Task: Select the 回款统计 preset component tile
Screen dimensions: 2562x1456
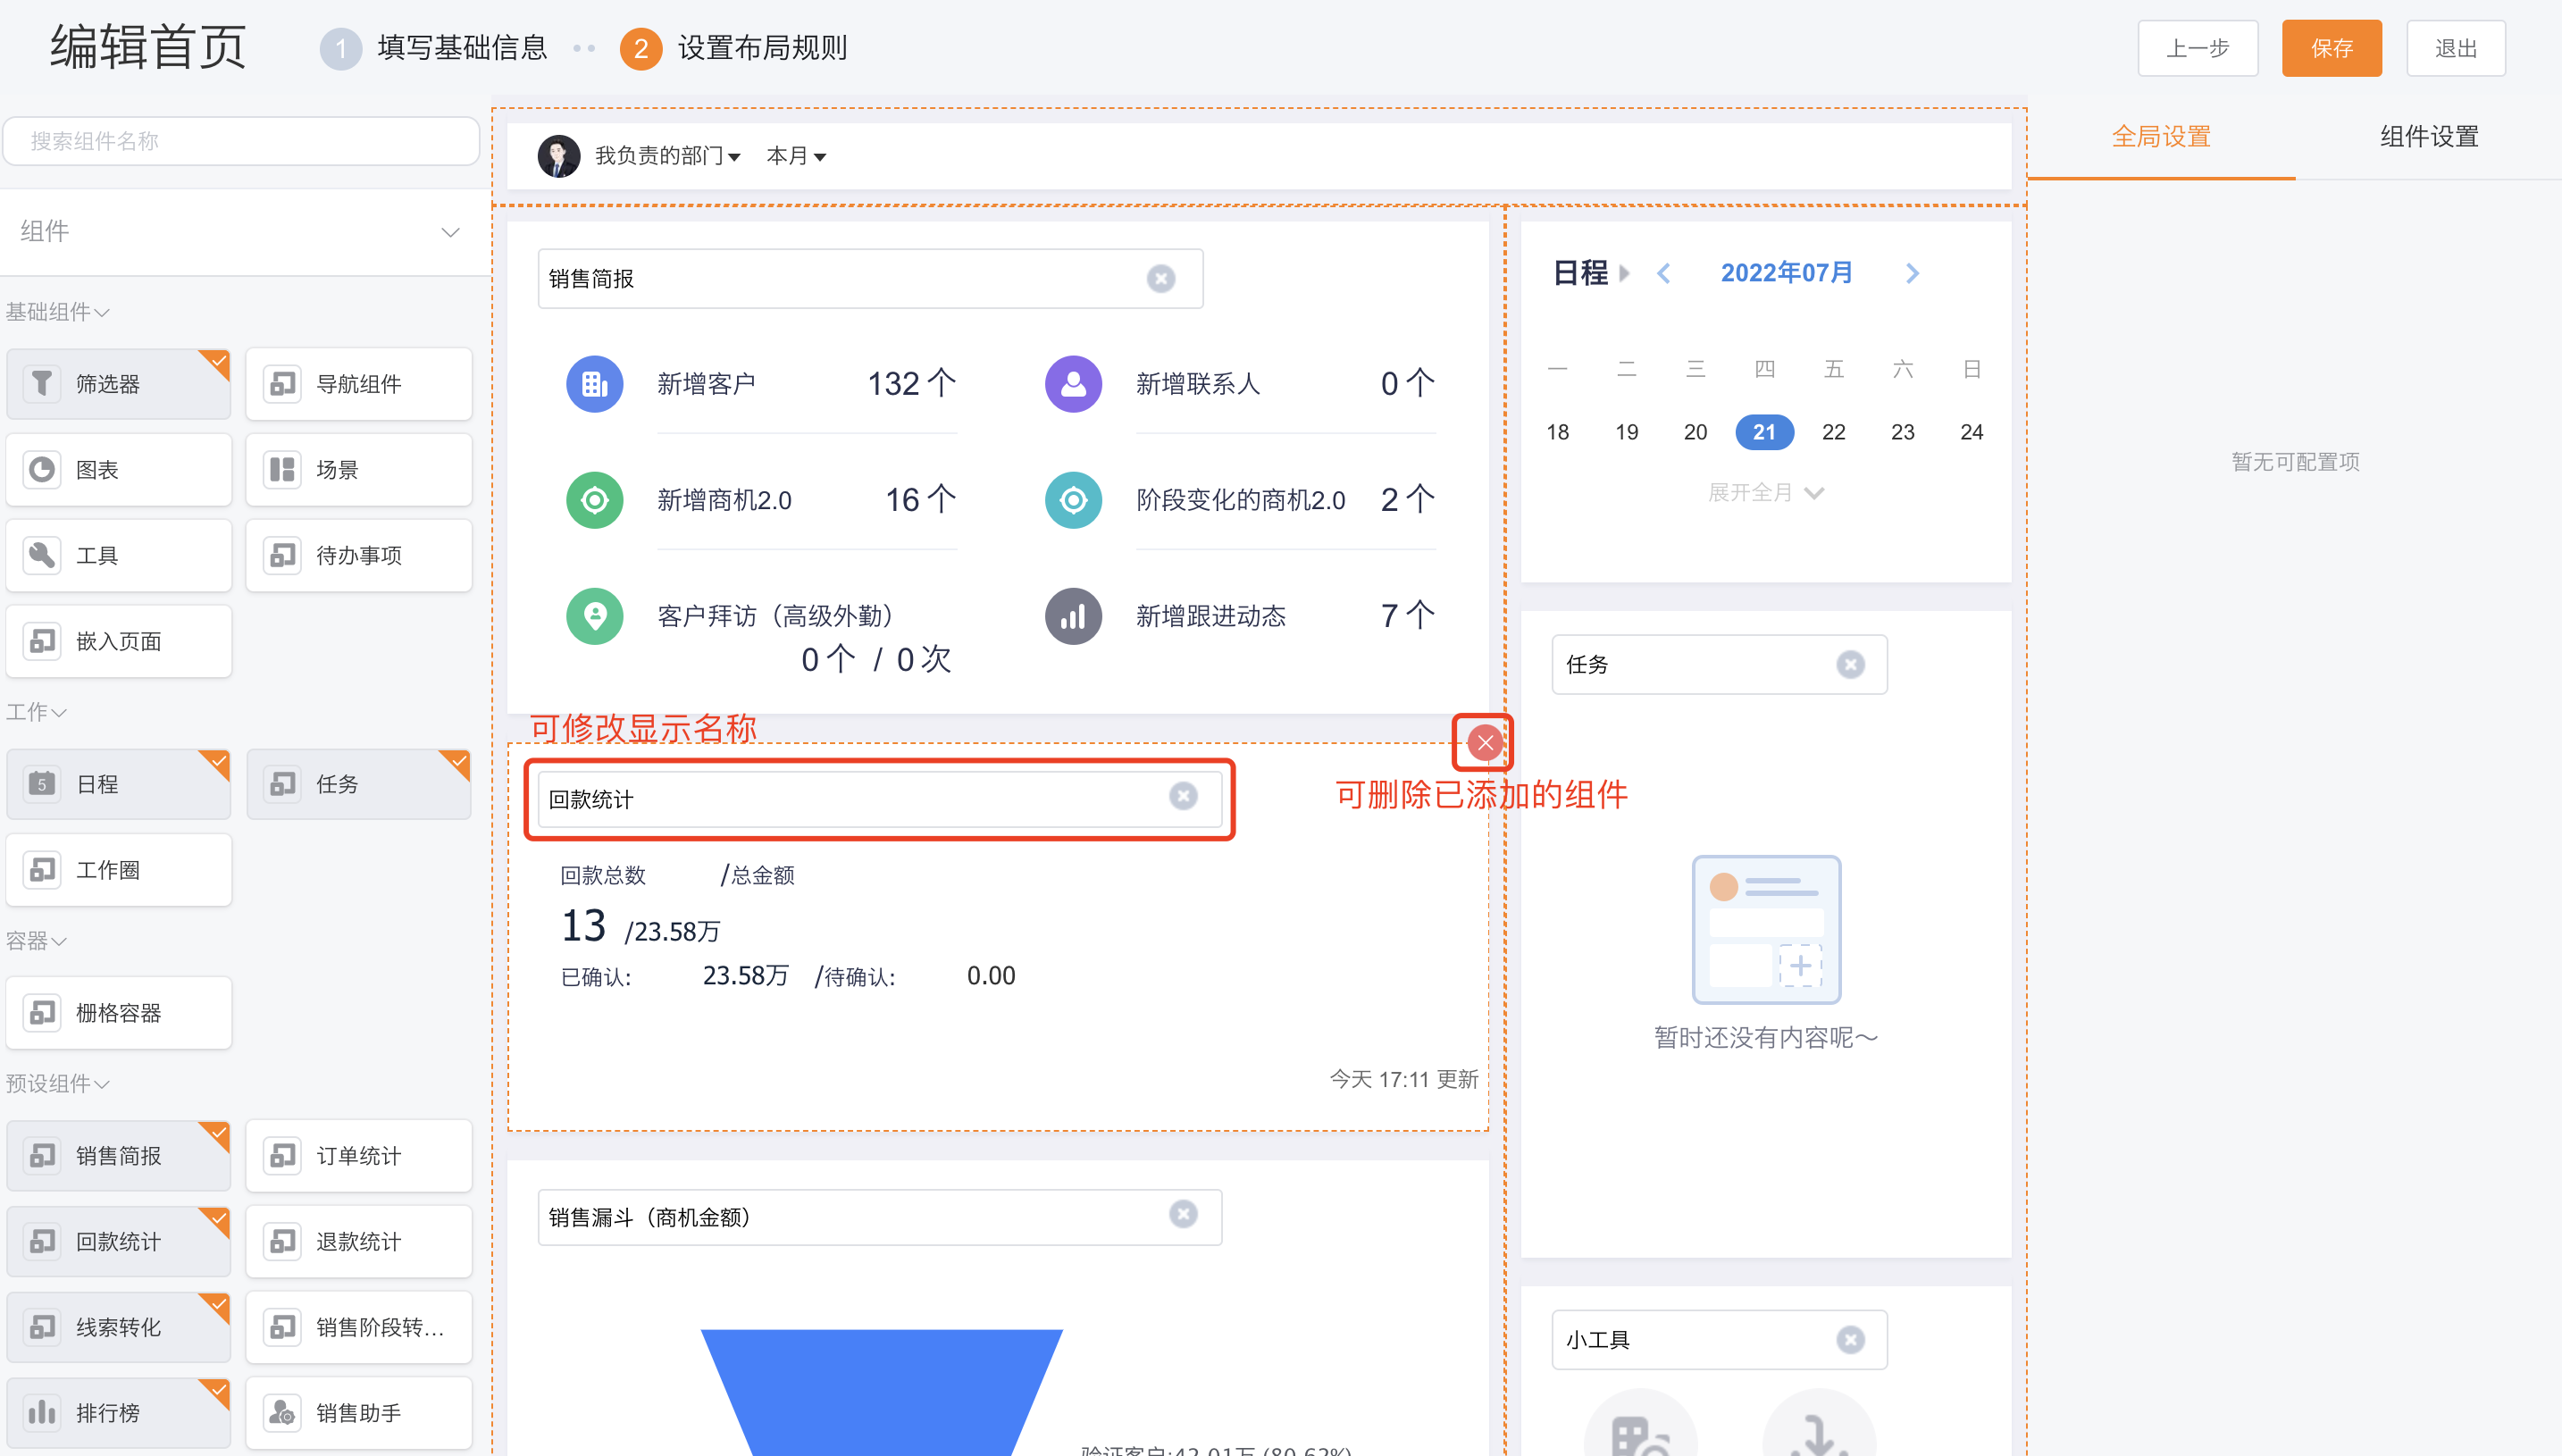Action: (119, 1242)
